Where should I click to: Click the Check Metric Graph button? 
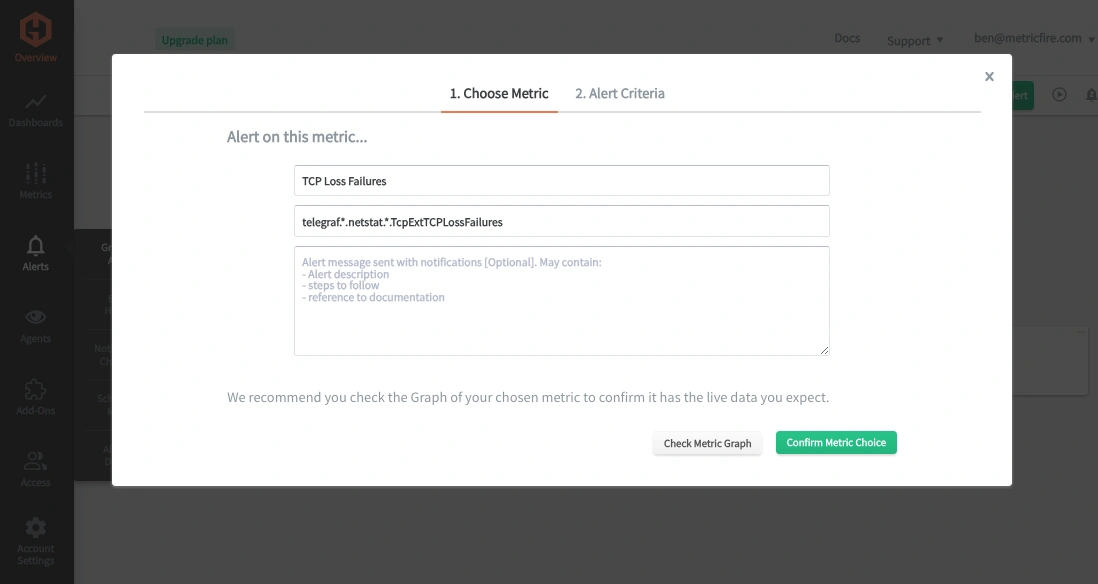pyautogui.click(x=707, y=443)
